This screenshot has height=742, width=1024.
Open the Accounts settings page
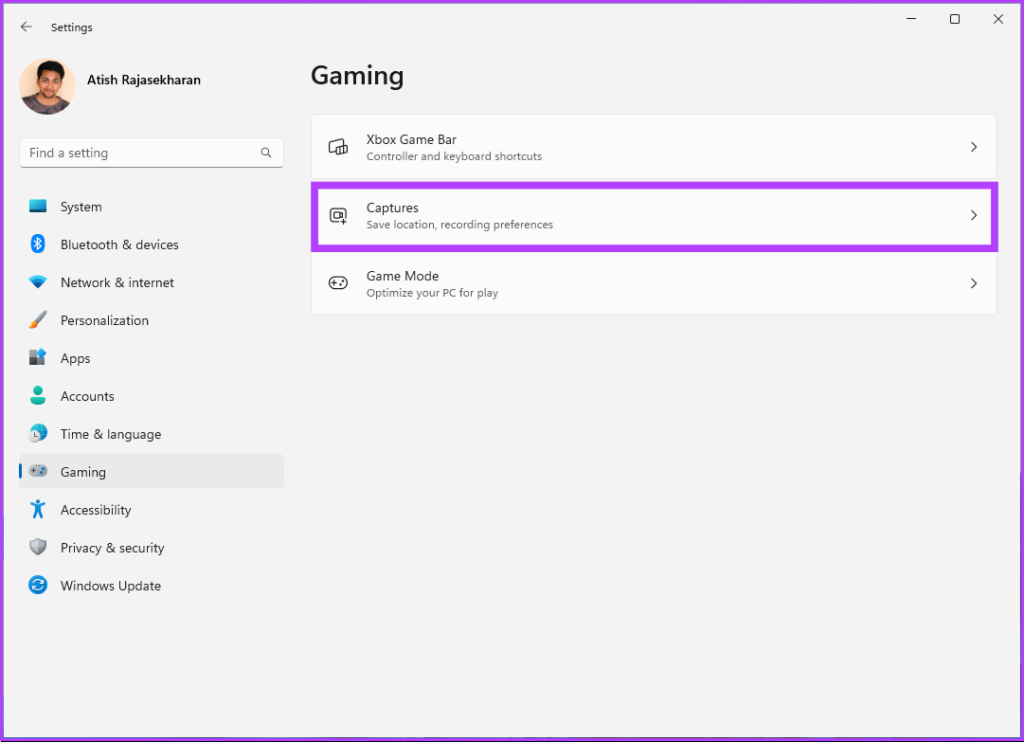pyautogui.click(x=87, y=396)
